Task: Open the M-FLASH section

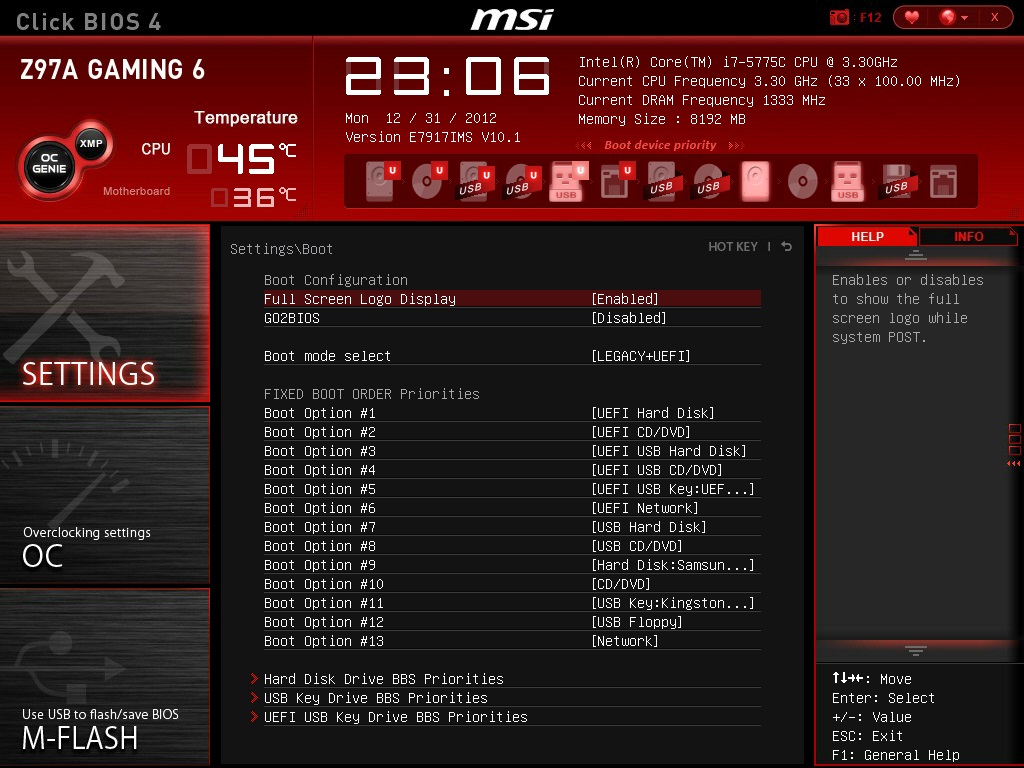Action: tap(104, 677)
